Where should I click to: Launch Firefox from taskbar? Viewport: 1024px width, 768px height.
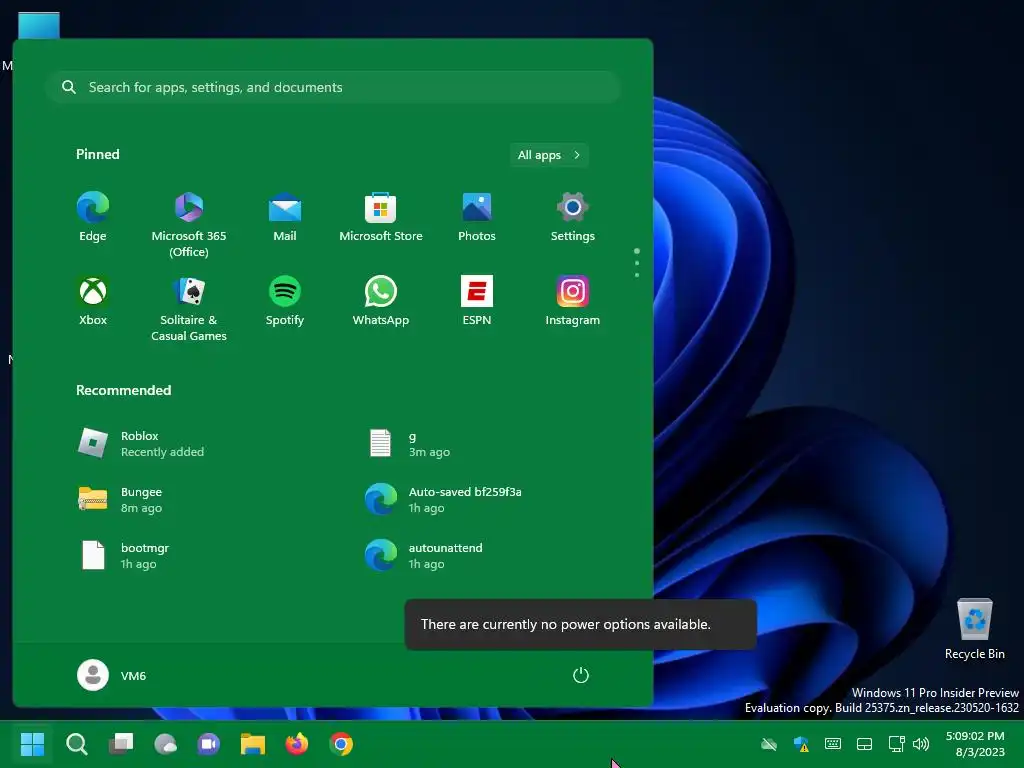297,744
